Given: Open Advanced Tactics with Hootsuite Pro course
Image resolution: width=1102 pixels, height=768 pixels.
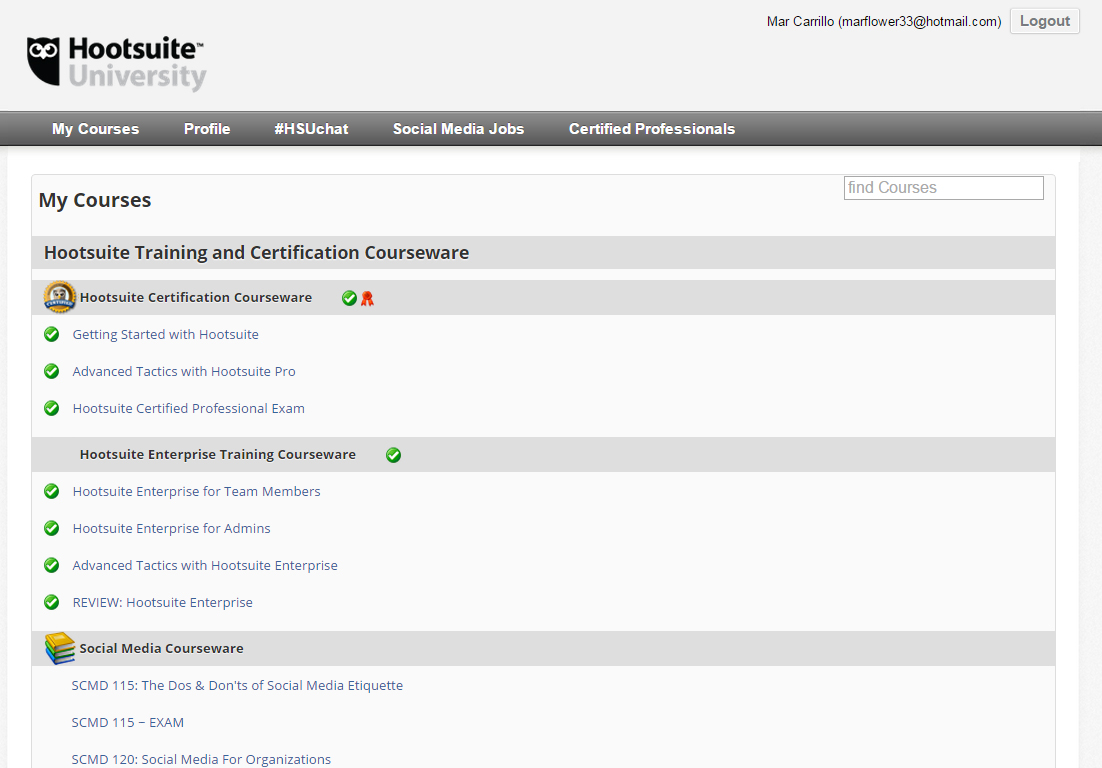Looking at the screenshot, I should (184, 372).
